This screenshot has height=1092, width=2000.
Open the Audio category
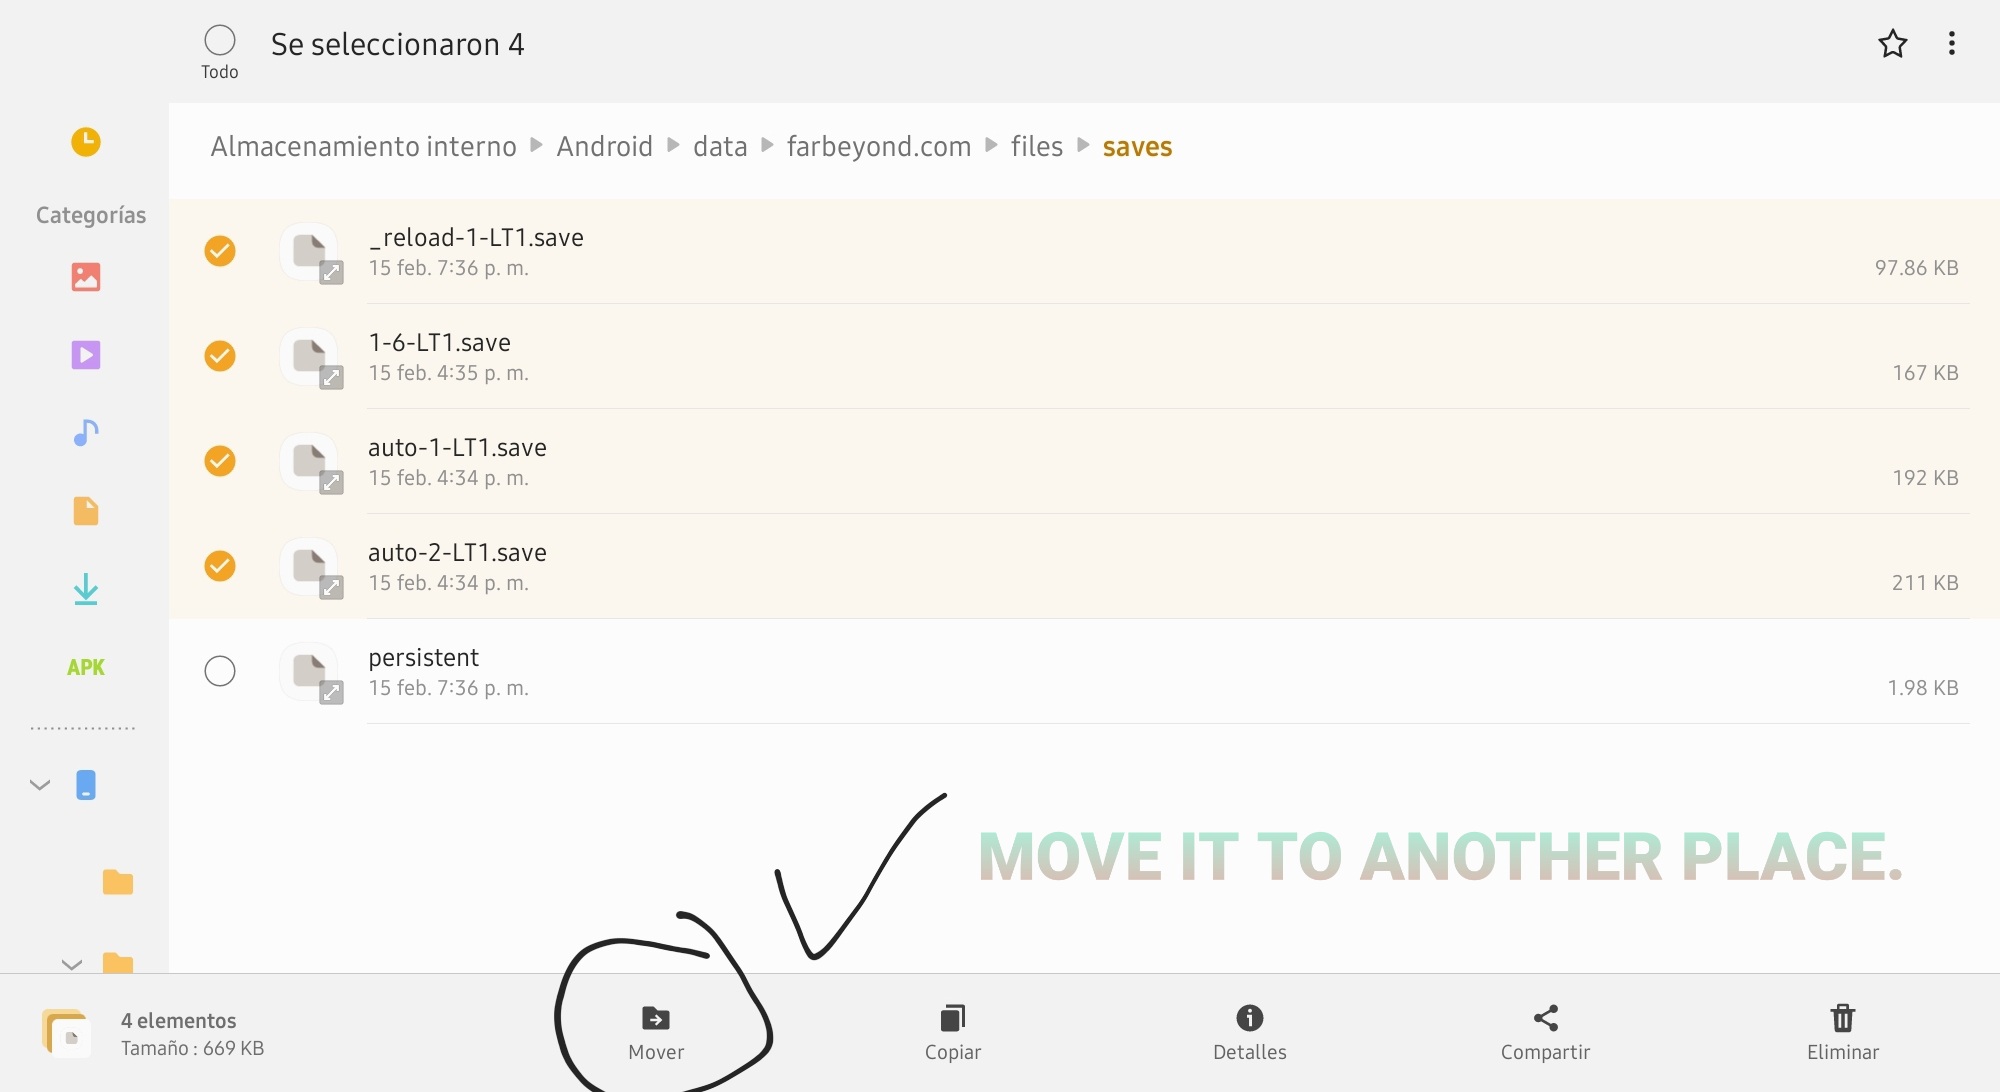pyautogui.click(x=86, y=433)
